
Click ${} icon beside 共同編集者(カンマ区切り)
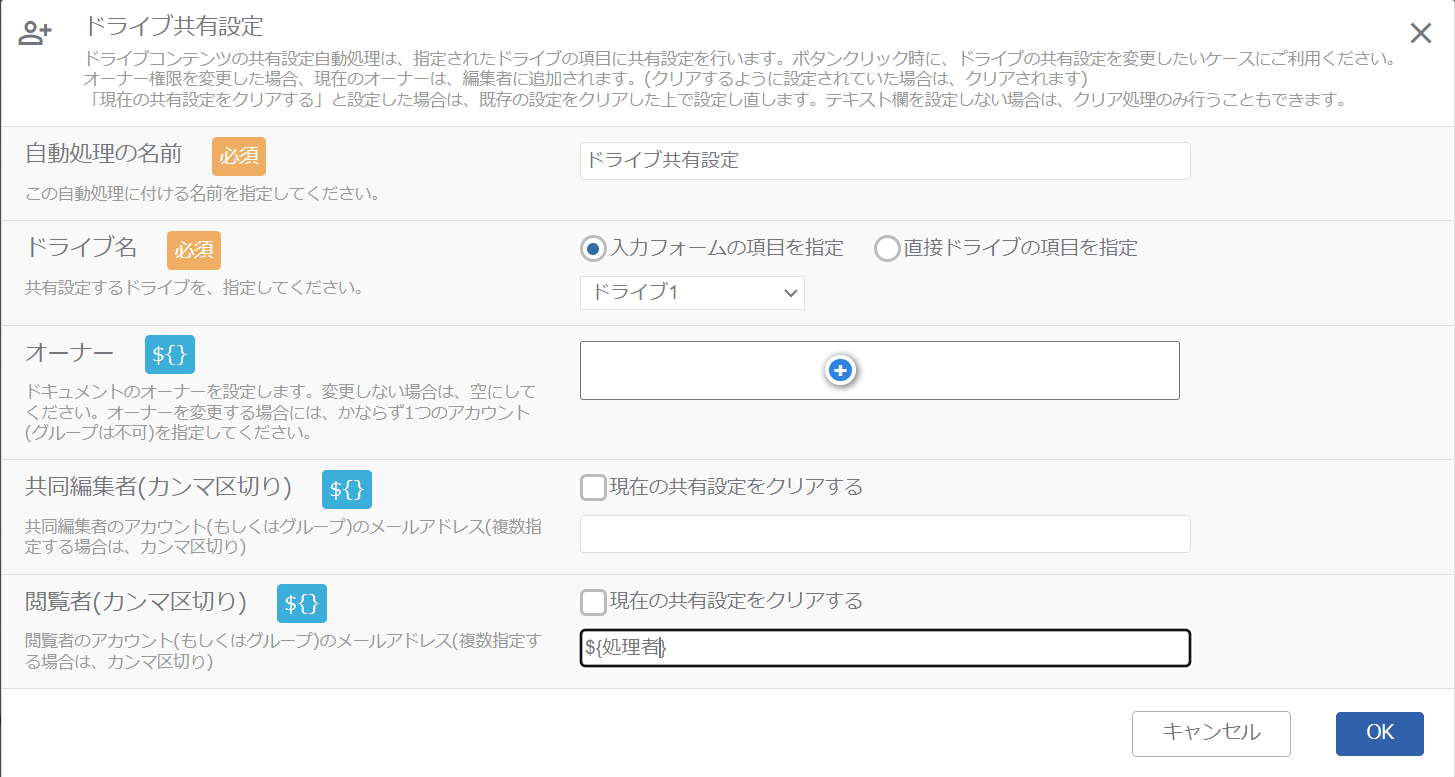click(x=347, y=490)
